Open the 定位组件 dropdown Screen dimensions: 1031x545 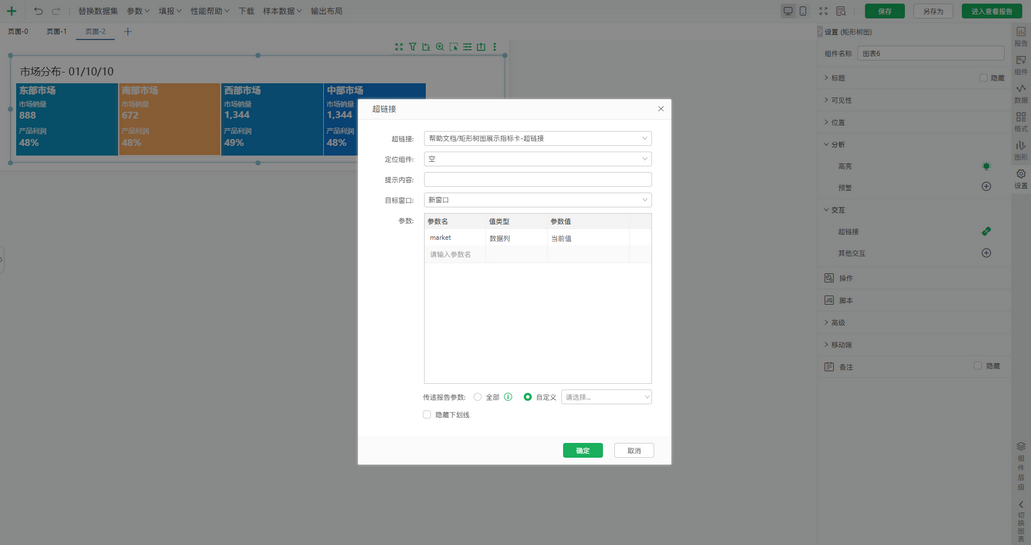pos(537,159)
